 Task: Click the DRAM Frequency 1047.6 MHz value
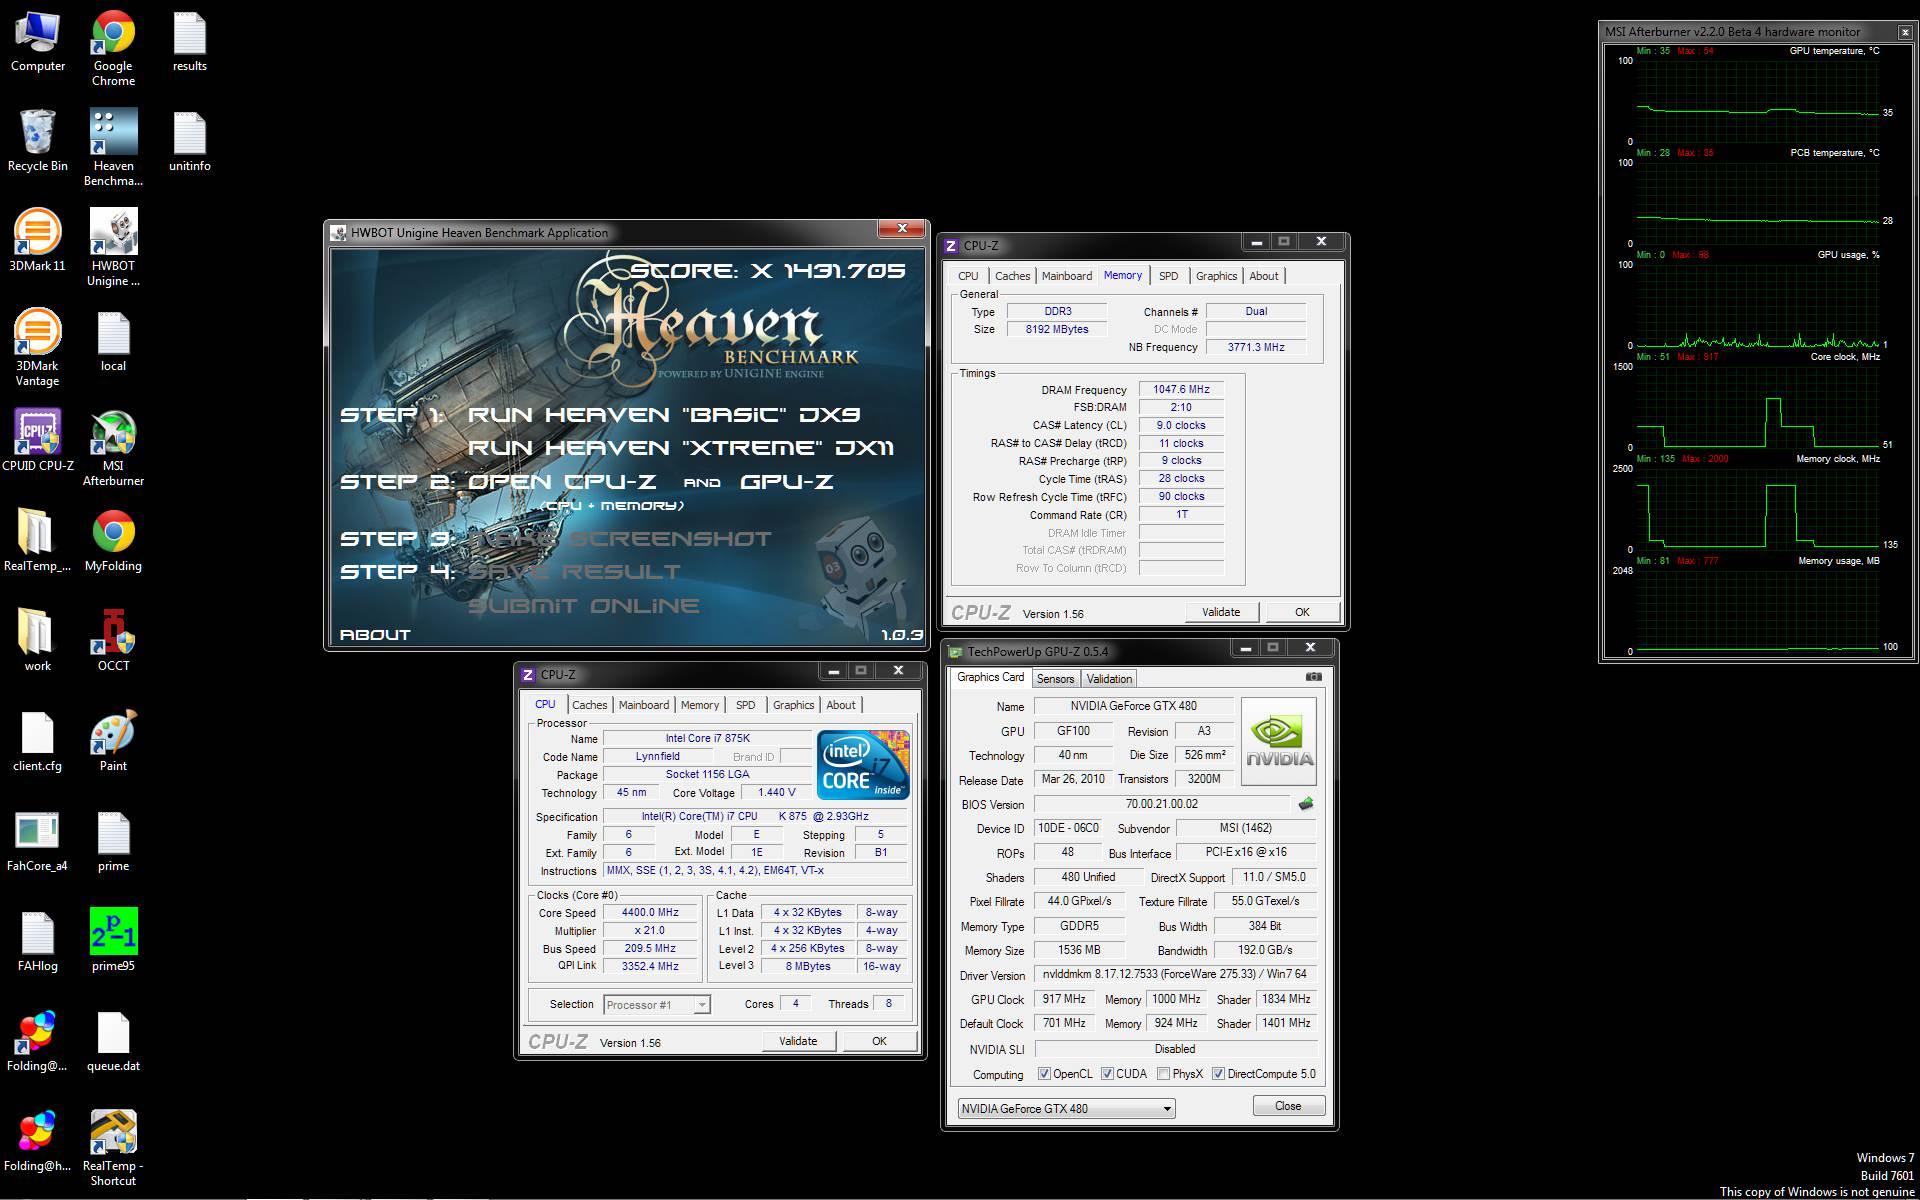(1181, 390)
